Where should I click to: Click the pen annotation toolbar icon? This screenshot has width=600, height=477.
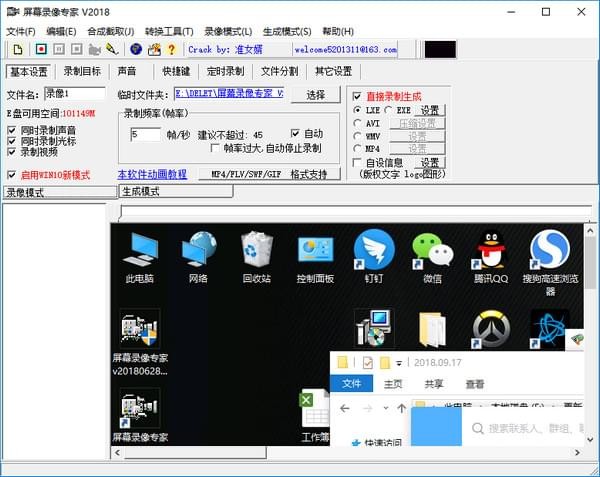(x=112, y=49)
